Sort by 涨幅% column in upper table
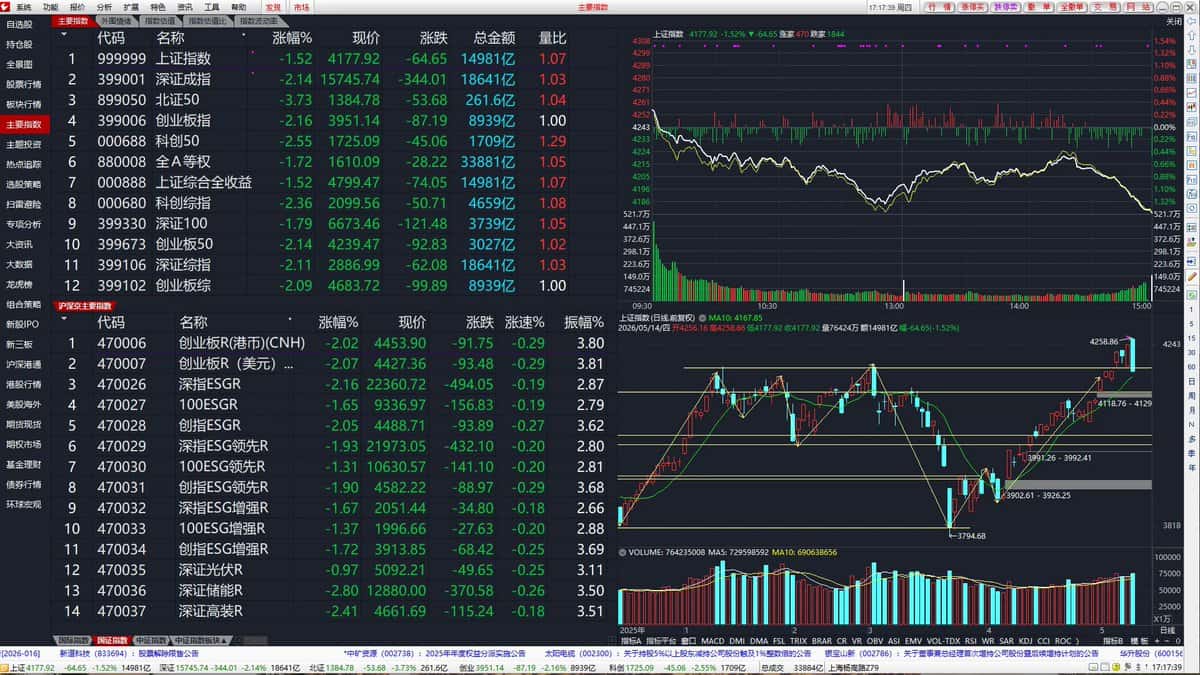This screenshot has height=675, width=1200. click(x=292, y=38)
